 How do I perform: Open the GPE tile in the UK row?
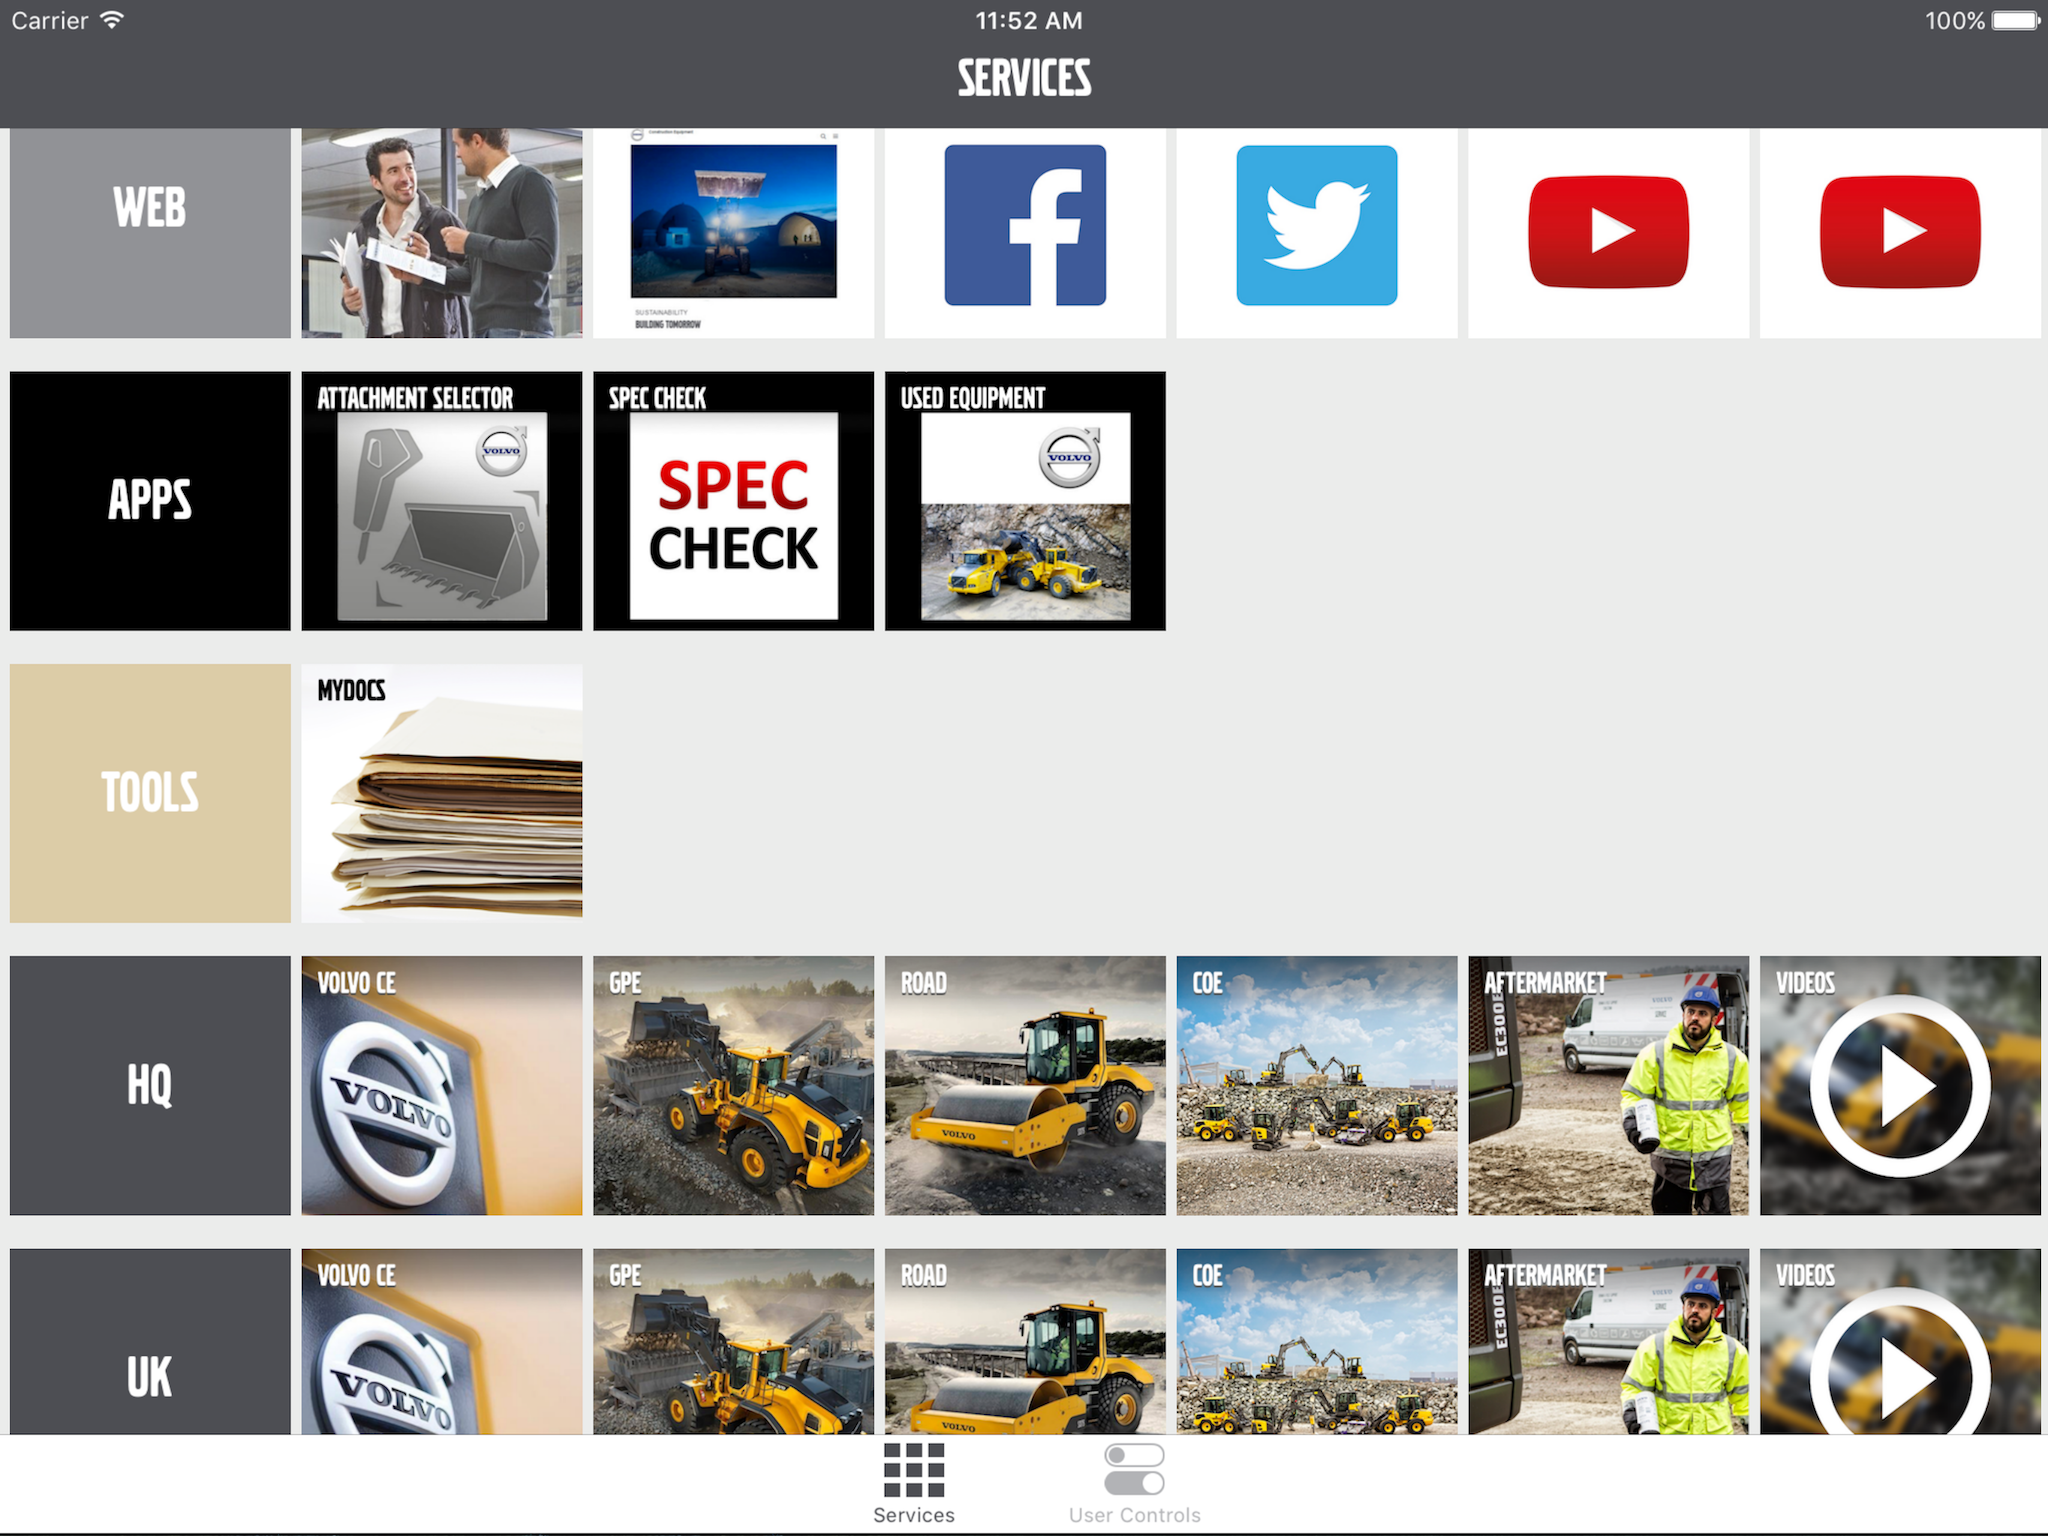click(734, 1342)
